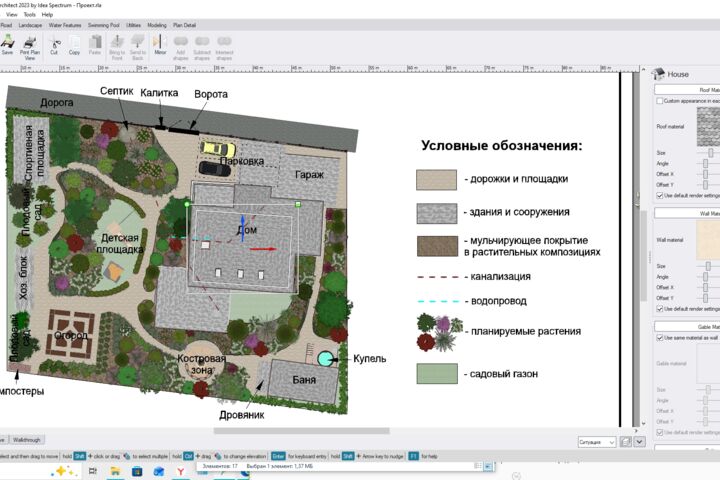Click the Wall material texture swatch
720x480 pixels.
coord(708,240)
